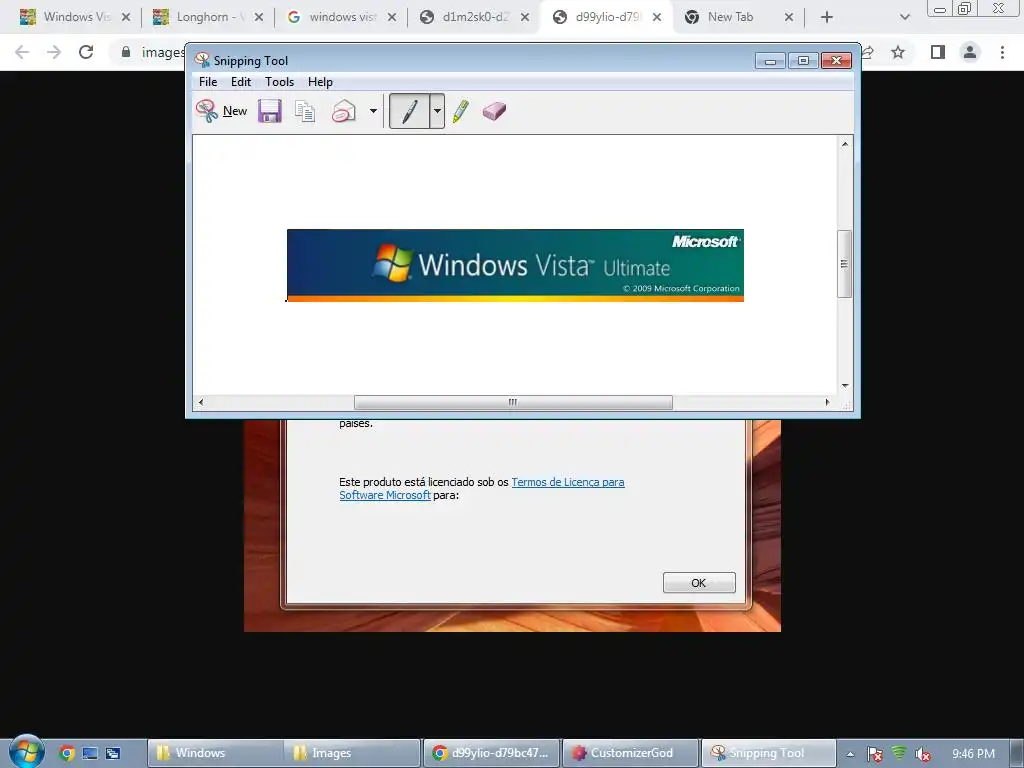Open Chrome three-dot menu
The width and height of the screenshot is (1024, 768).
(x=1002, y=52)
